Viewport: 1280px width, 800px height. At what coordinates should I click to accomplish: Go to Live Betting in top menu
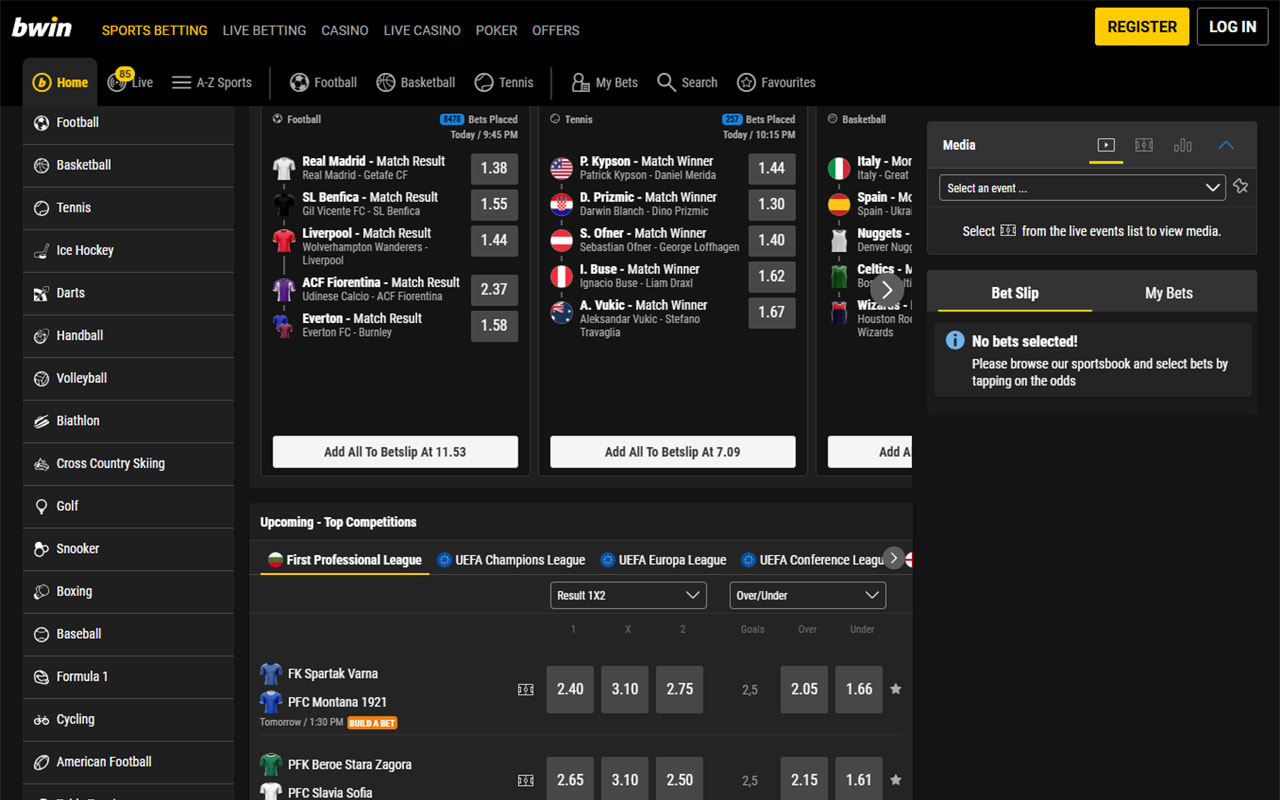pos(264,30)
